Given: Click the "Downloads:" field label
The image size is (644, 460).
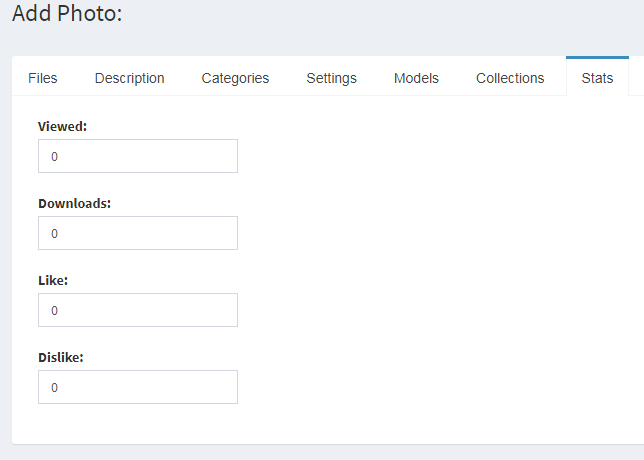Looking at the screenshot, I should pyautogui.click(x=75, y=203).
